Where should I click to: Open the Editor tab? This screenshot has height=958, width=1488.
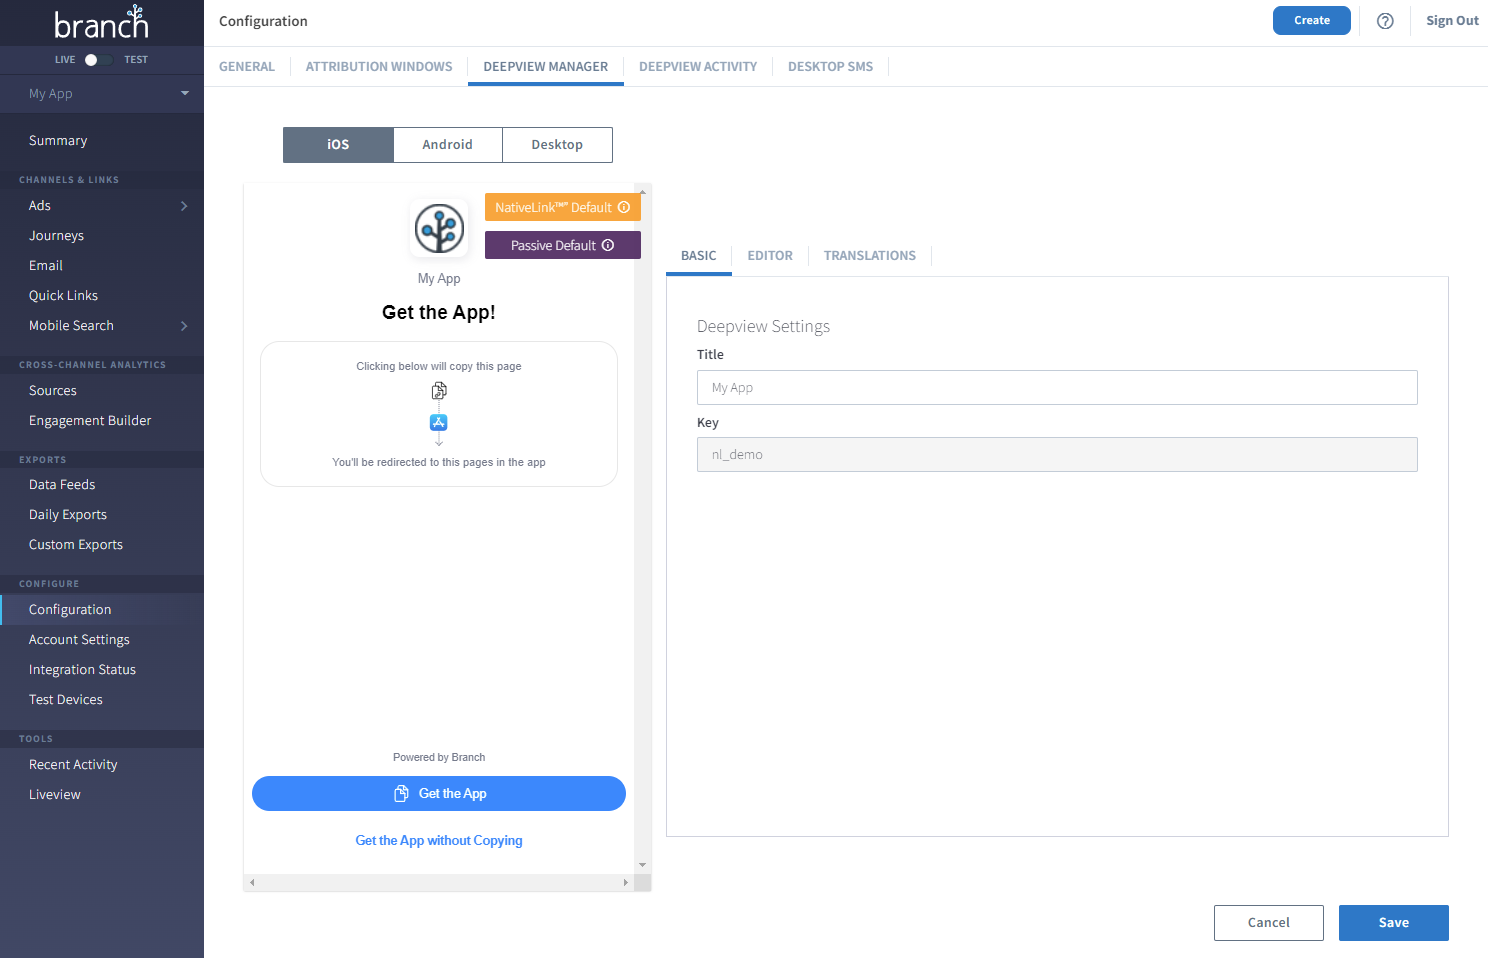pyautogui.click(x=770, y=256)
